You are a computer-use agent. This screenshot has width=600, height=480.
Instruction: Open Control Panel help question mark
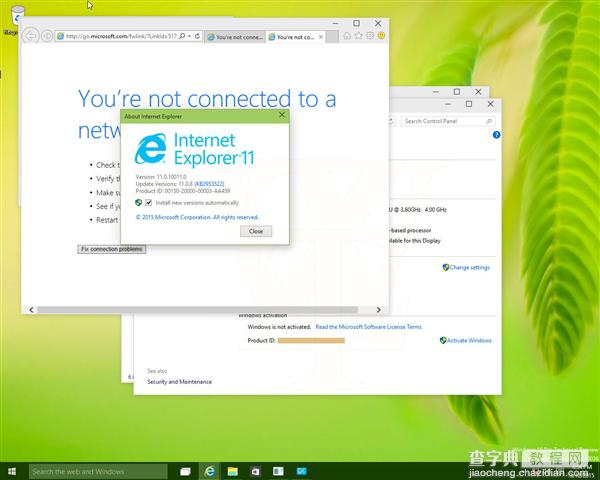[496, 135]
